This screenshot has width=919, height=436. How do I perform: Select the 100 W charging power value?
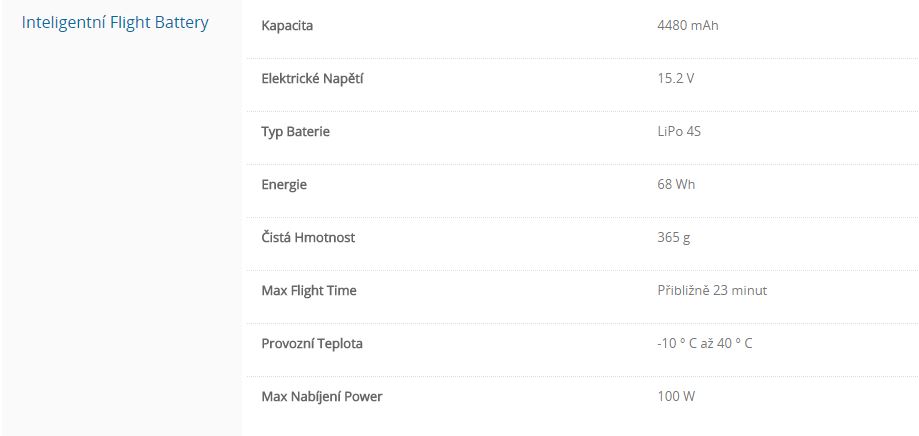pos(676,396)
